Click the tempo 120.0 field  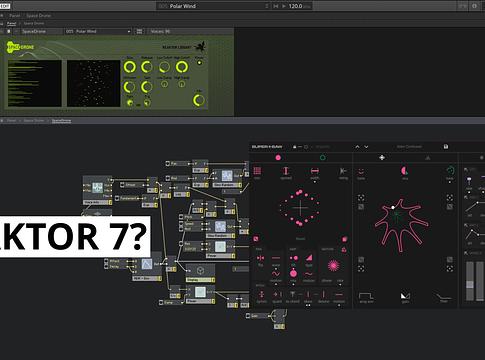coord(295,6)
